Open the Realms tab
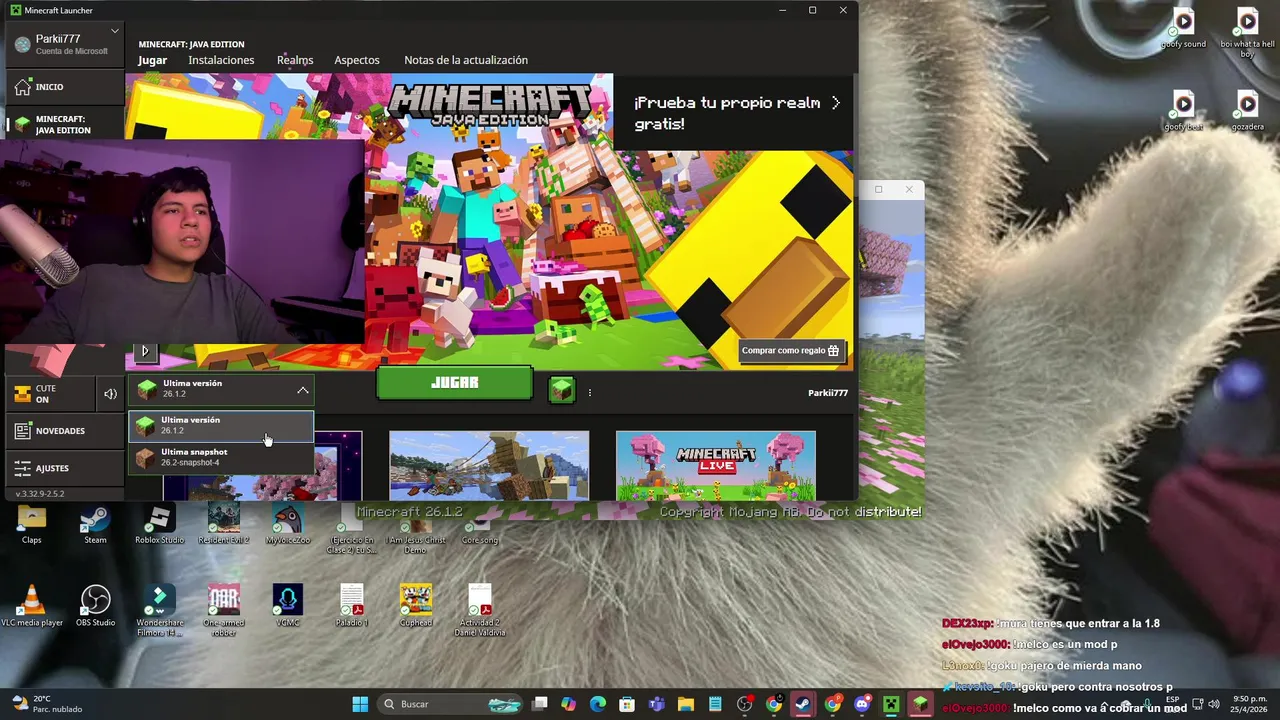This screenshot has width=1280, height=720. 295,60
